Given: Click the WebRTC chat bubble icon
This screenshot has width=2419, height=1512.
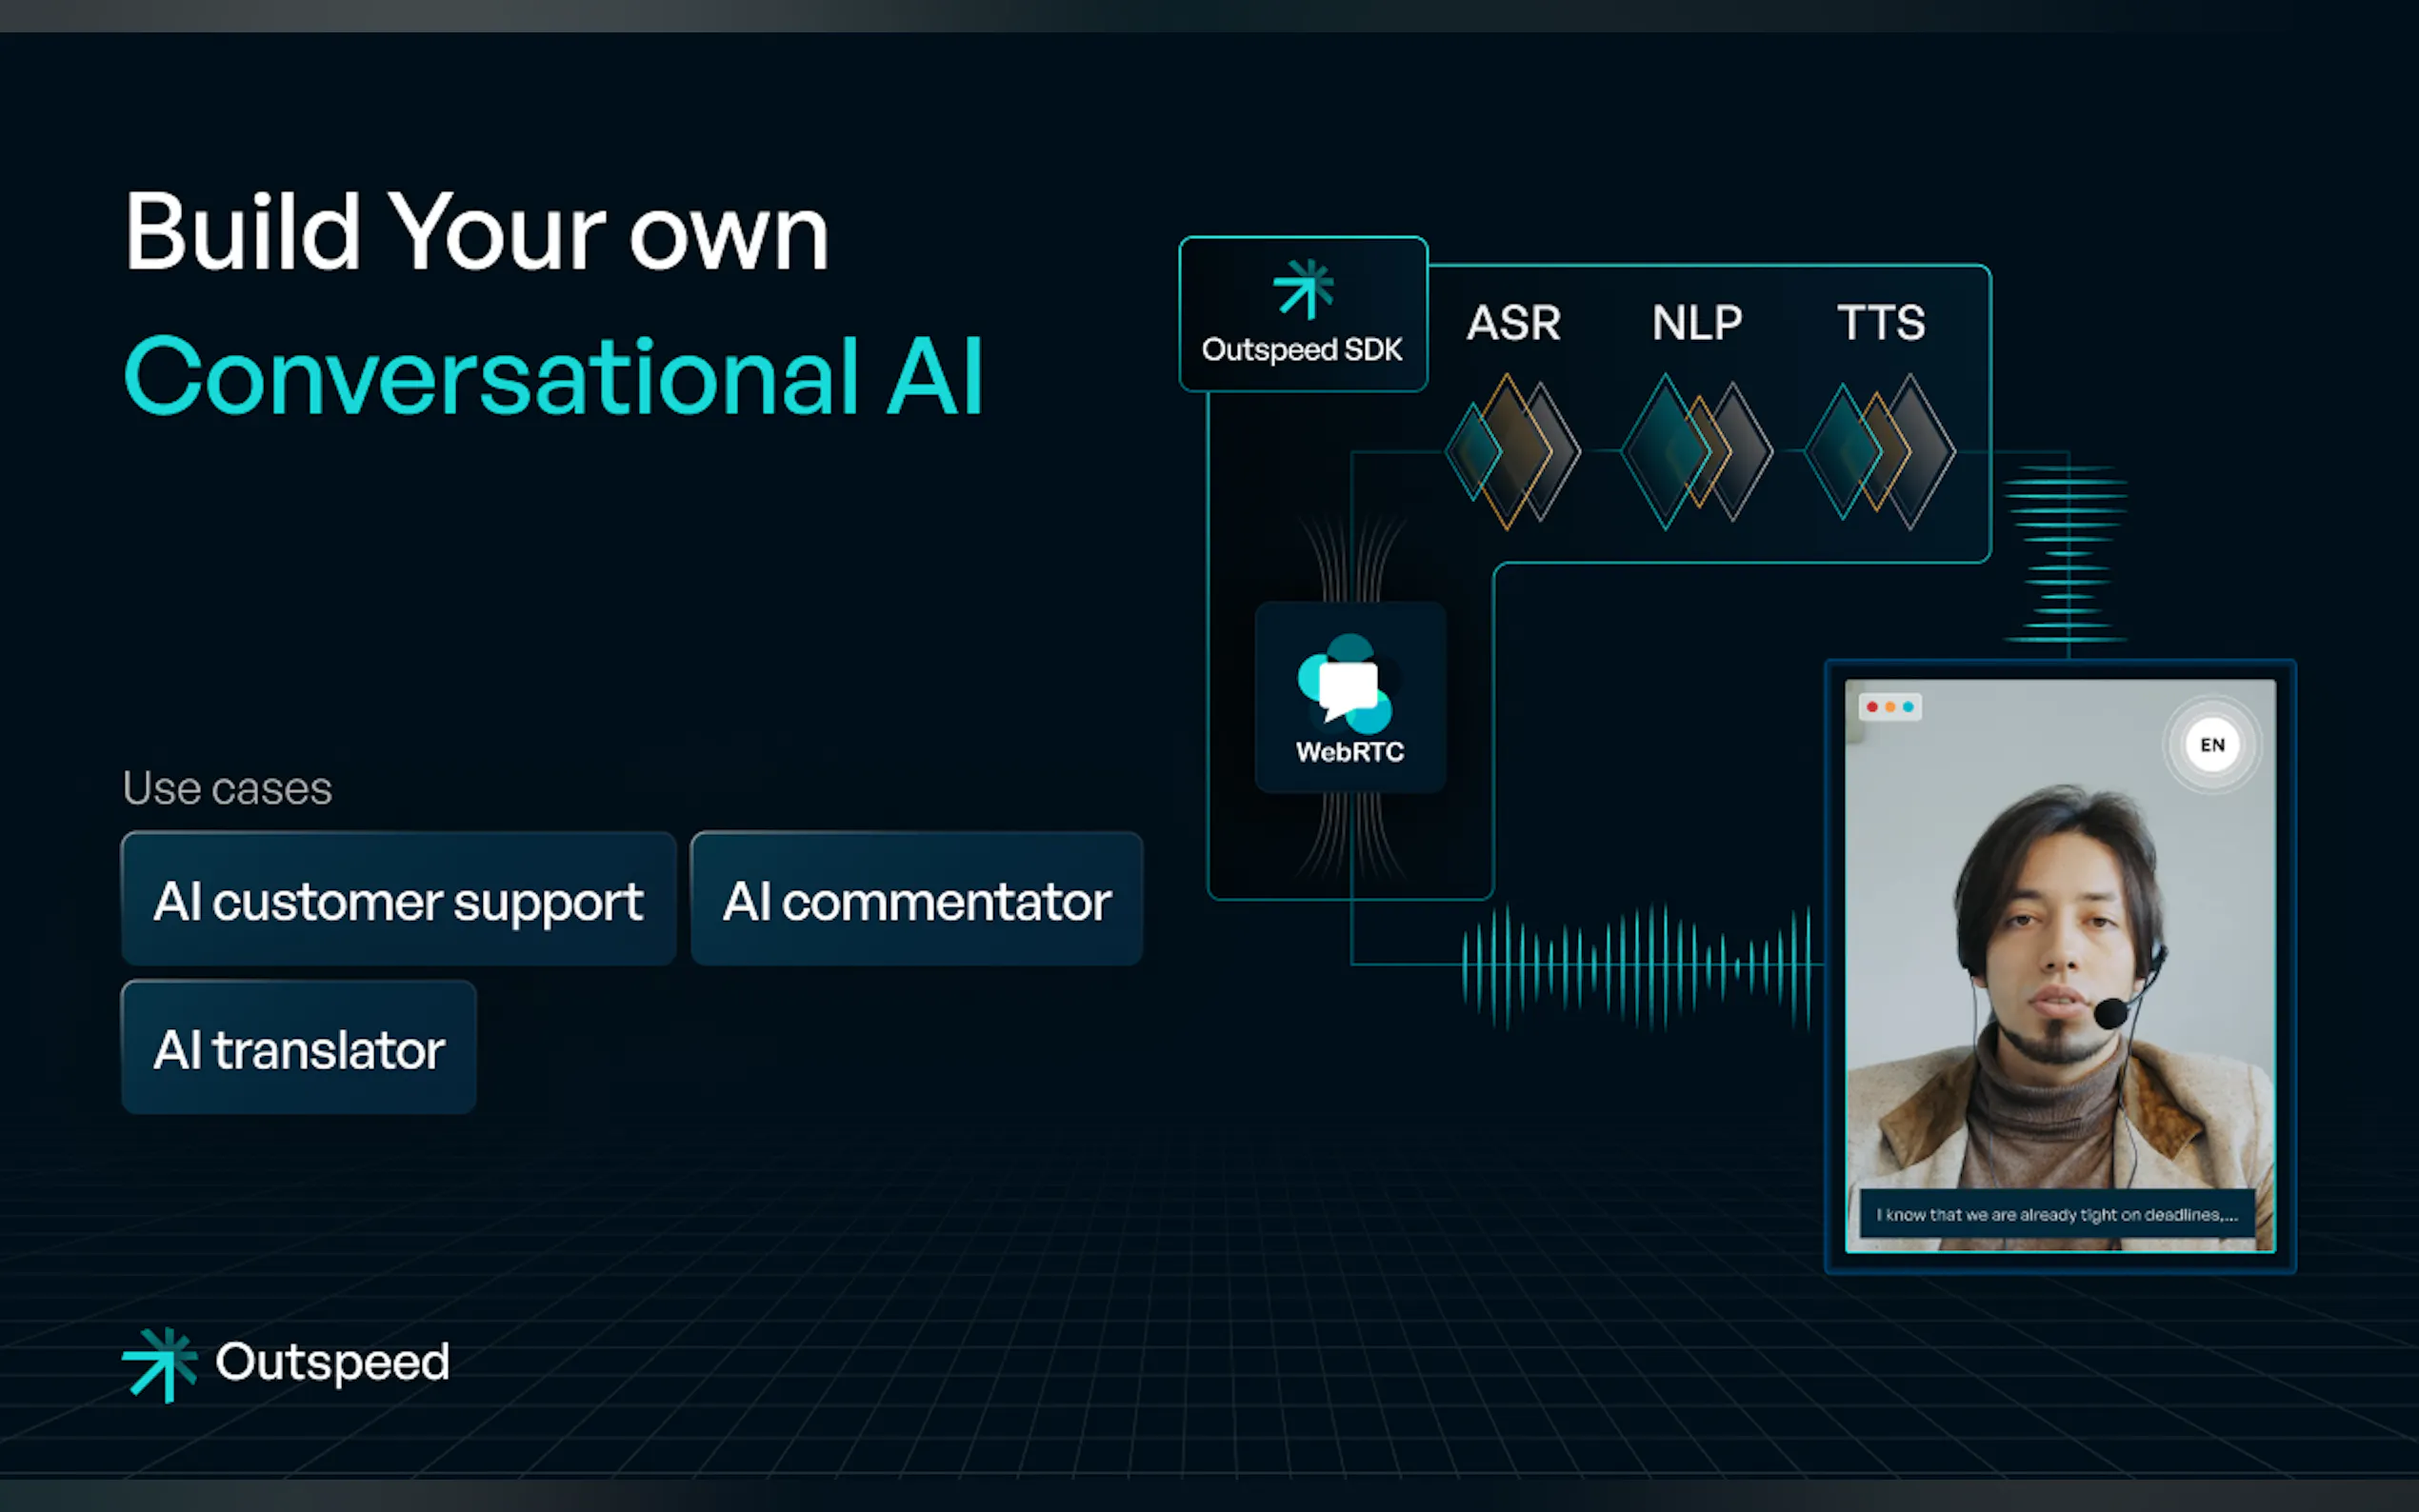Looking at the screenshot, I should tap(1347, 686).
